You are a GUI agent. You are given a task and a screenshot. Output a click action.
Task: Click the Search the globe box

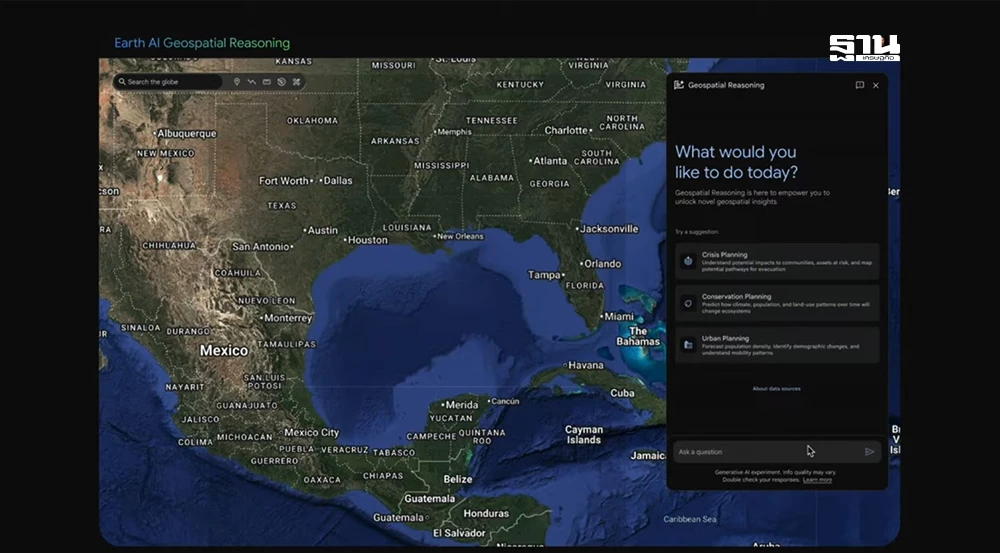point(170,82)
